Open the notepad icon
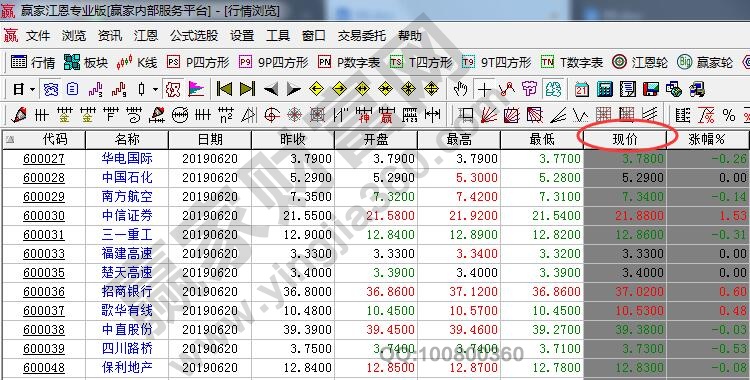This screenshot has height=380, width=750. (x=628, y=89)
